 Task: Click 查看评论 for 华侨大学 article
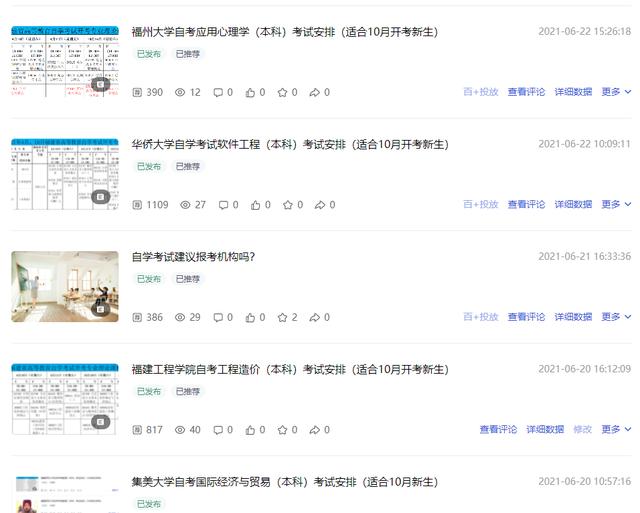pyautogui.click(x=527, y=204)
